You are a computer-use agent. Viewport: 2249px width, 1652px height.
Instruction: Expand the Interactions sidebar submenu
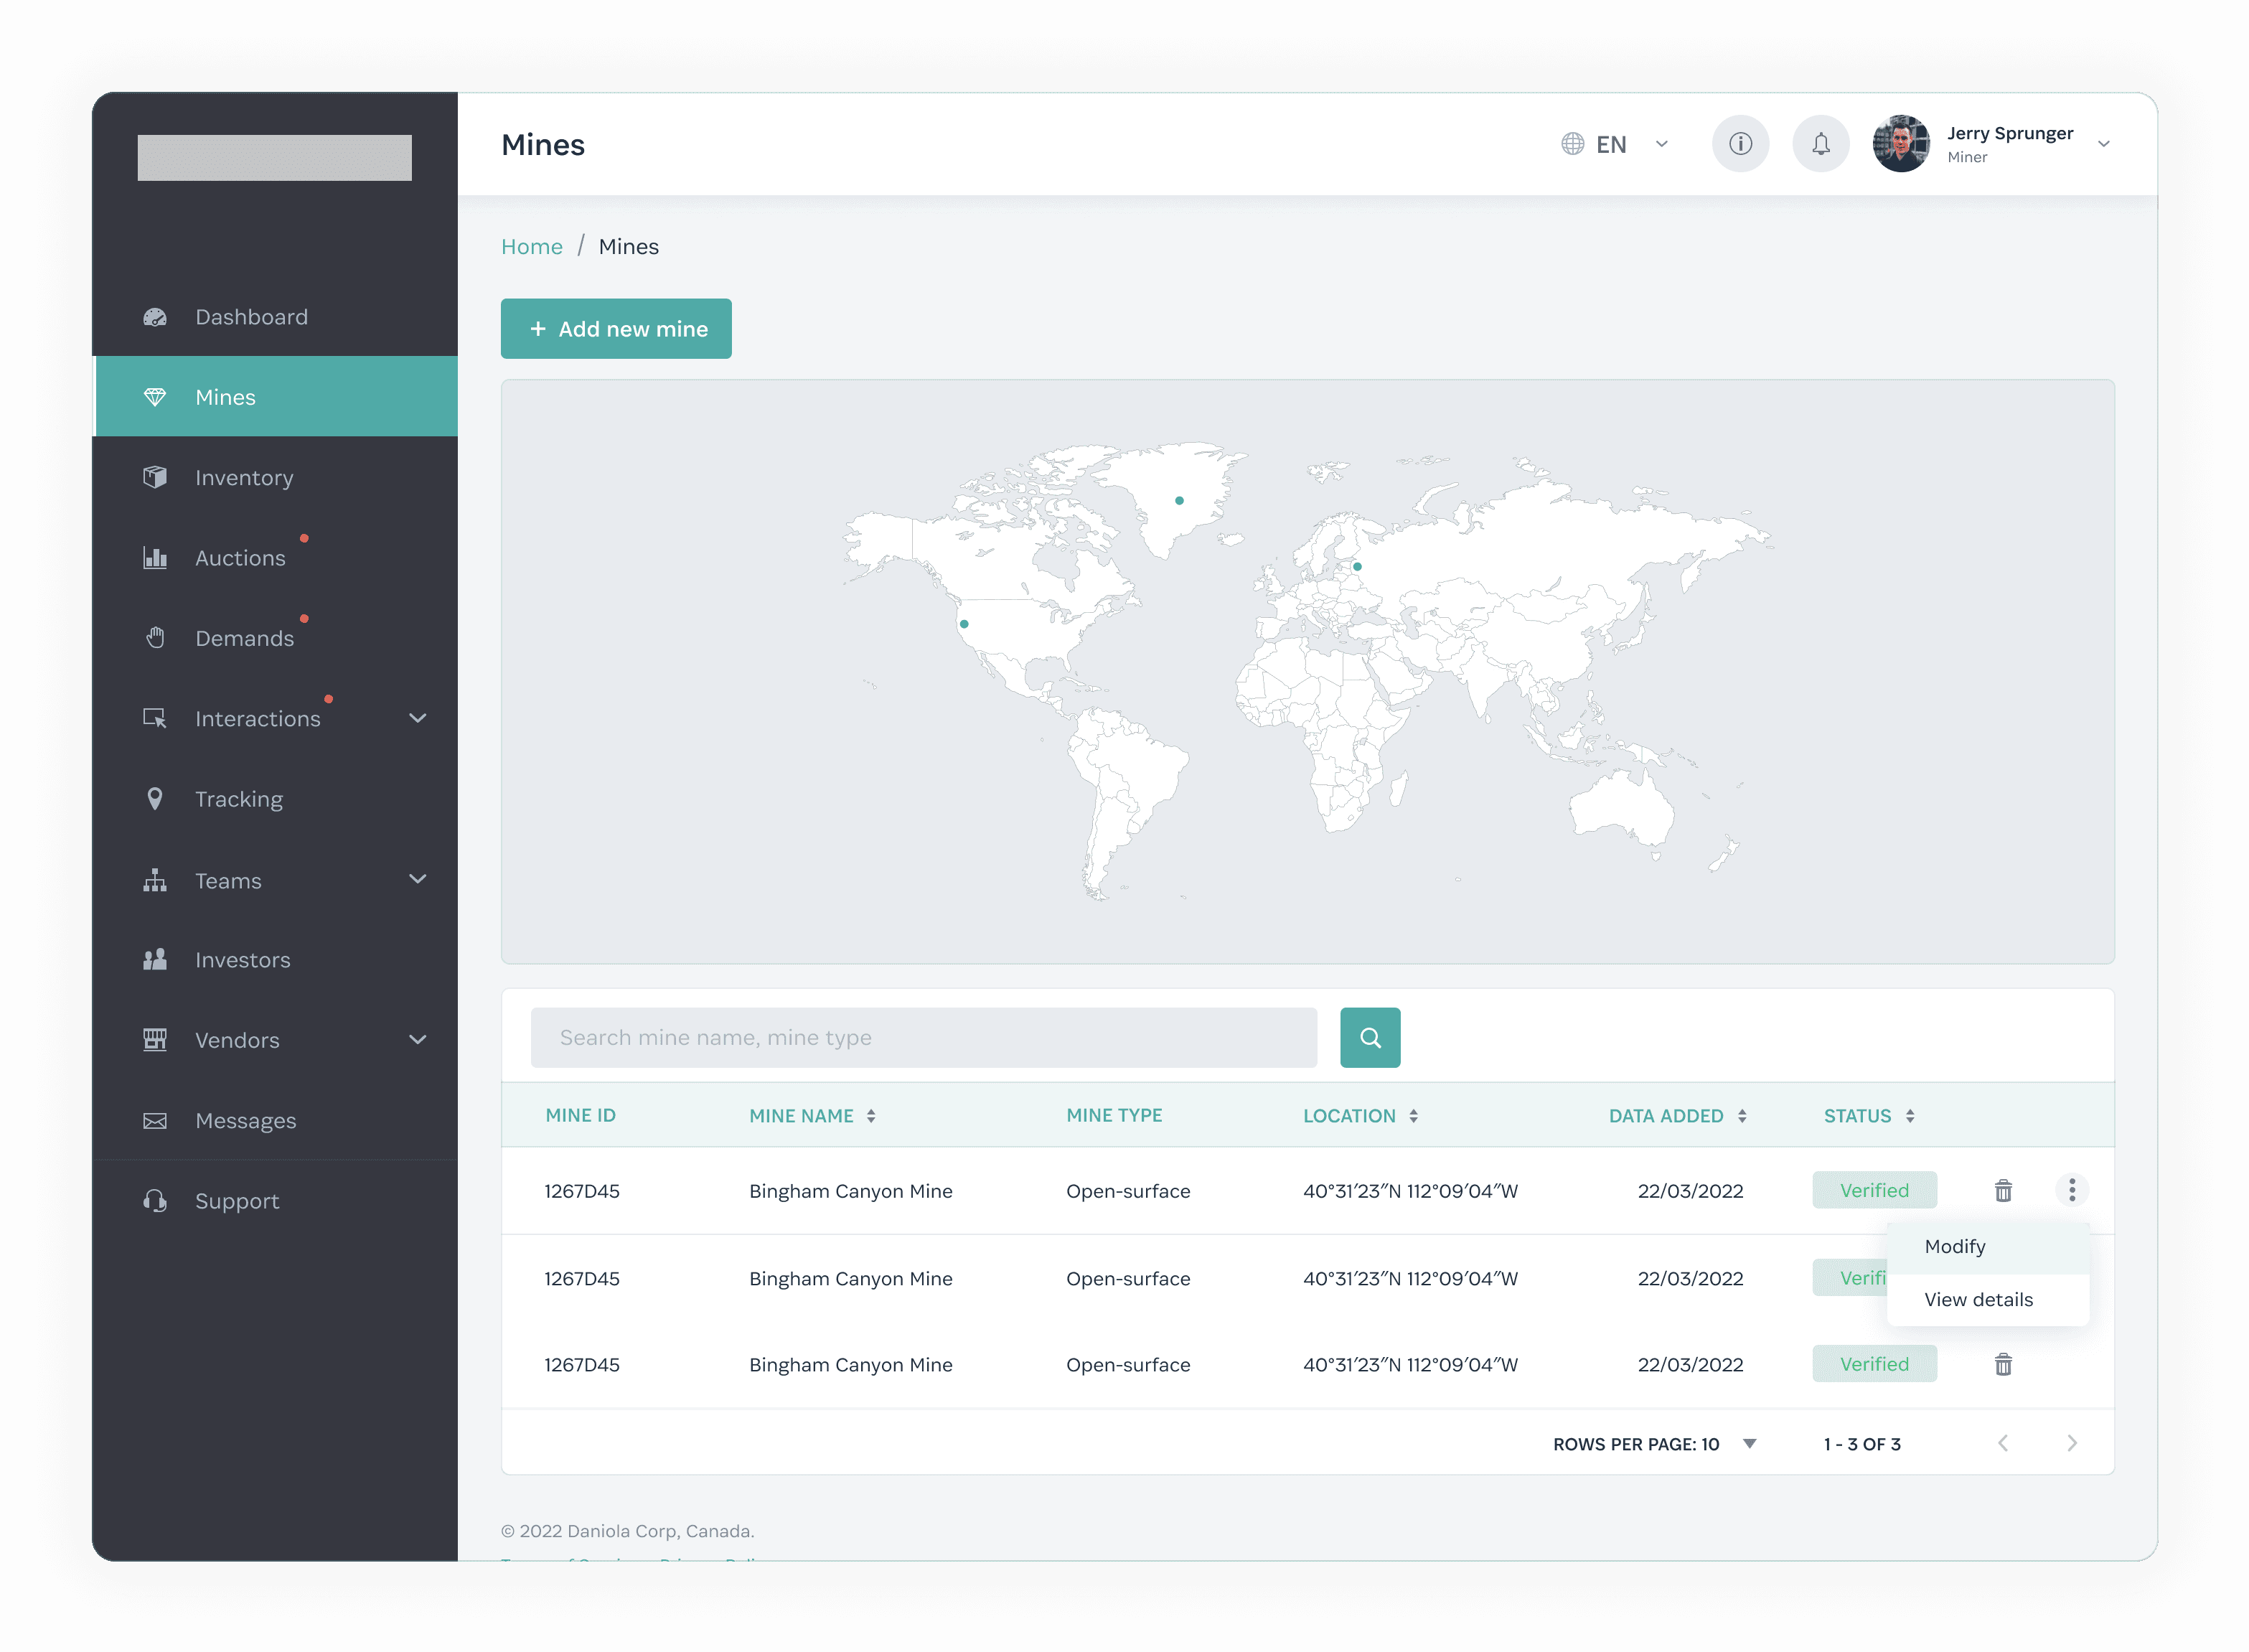point(417,718)
